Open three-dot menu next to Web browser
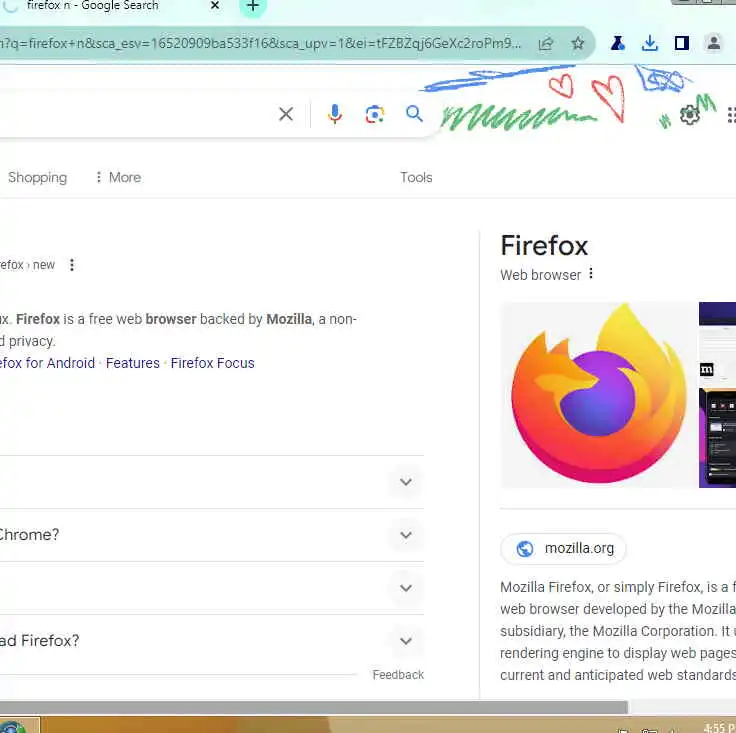This screenshot has height=733, width=736. click(591, 274)
